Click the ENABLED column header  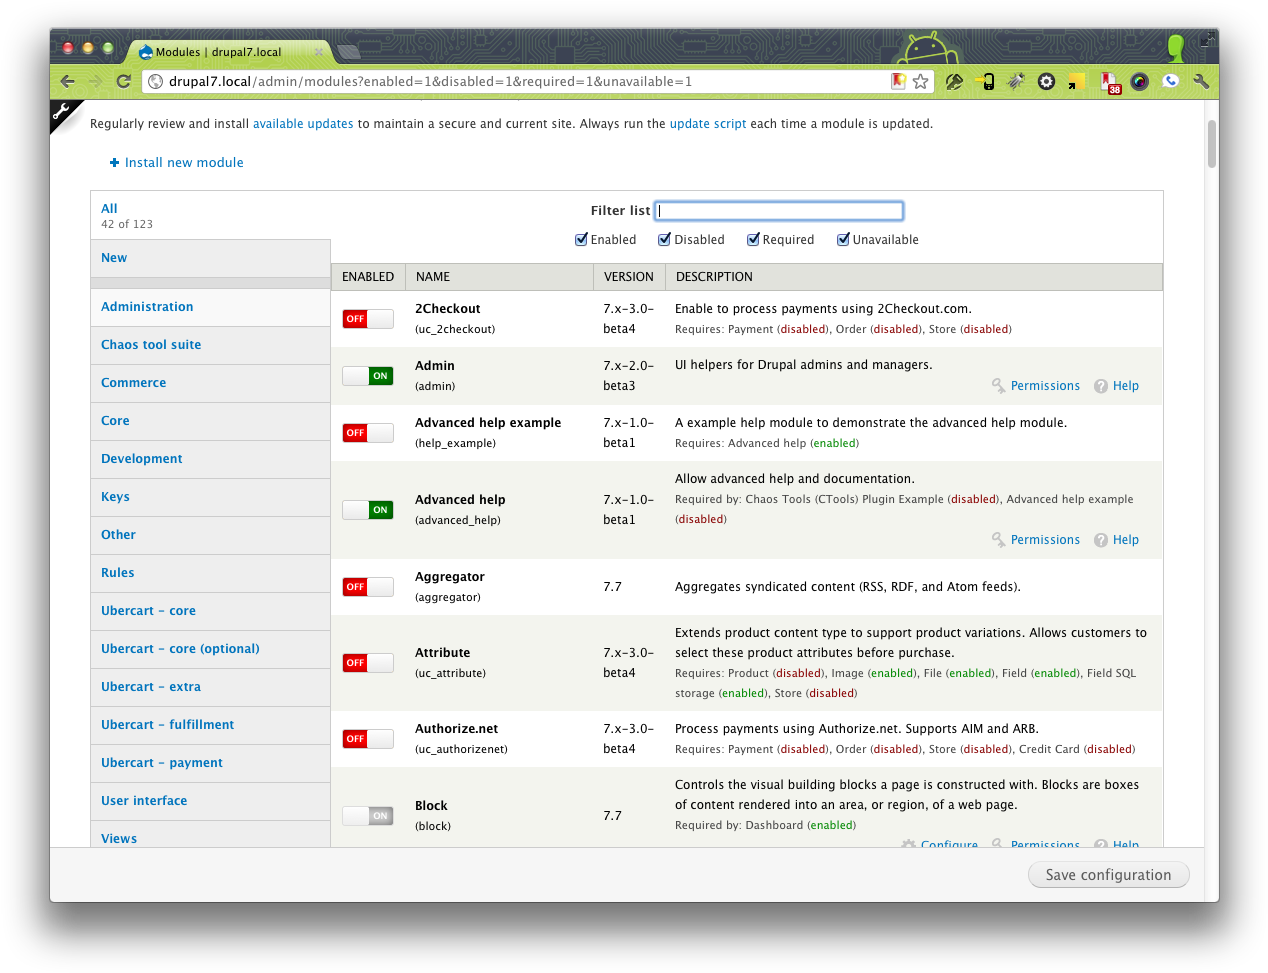pos(368,277)
